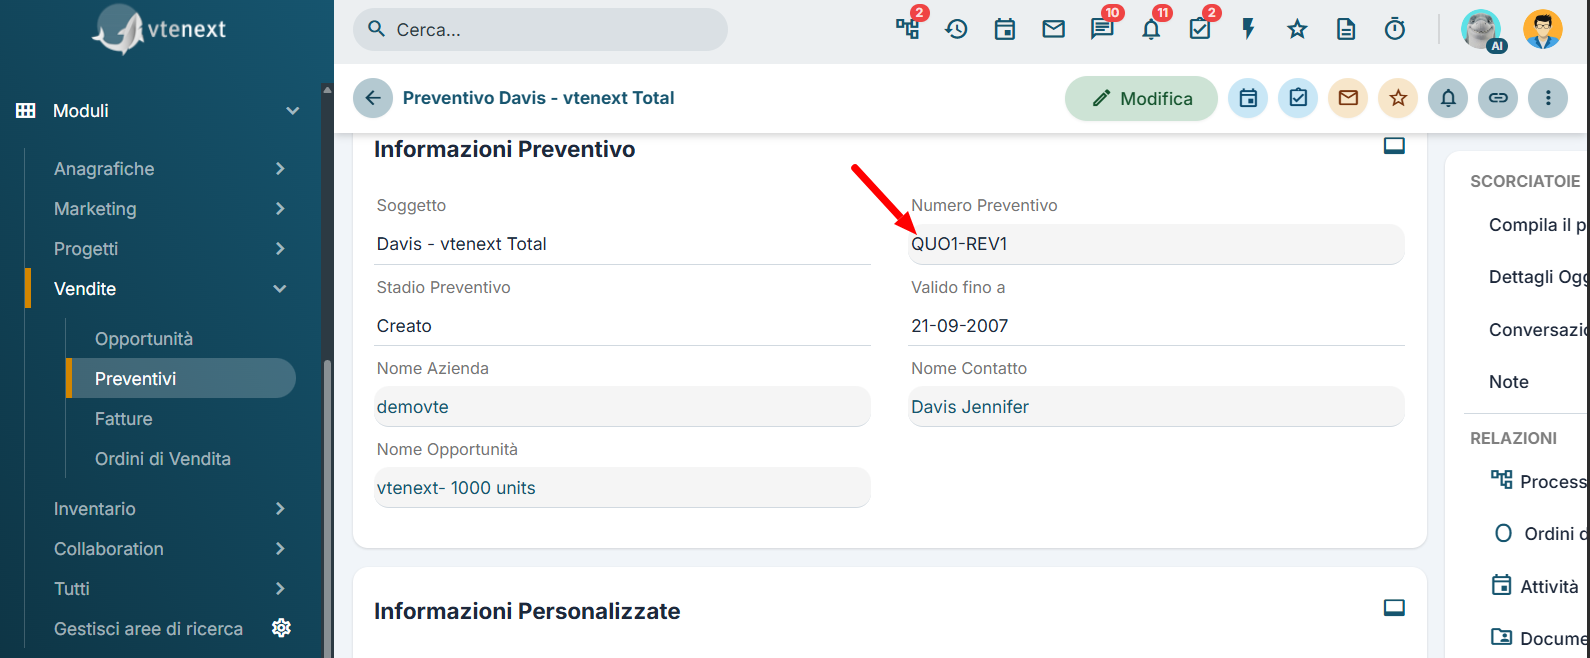This screenshot has height=658, width=1590.
Task: Open the processes icon in top bar
Action: pos(908,29)
